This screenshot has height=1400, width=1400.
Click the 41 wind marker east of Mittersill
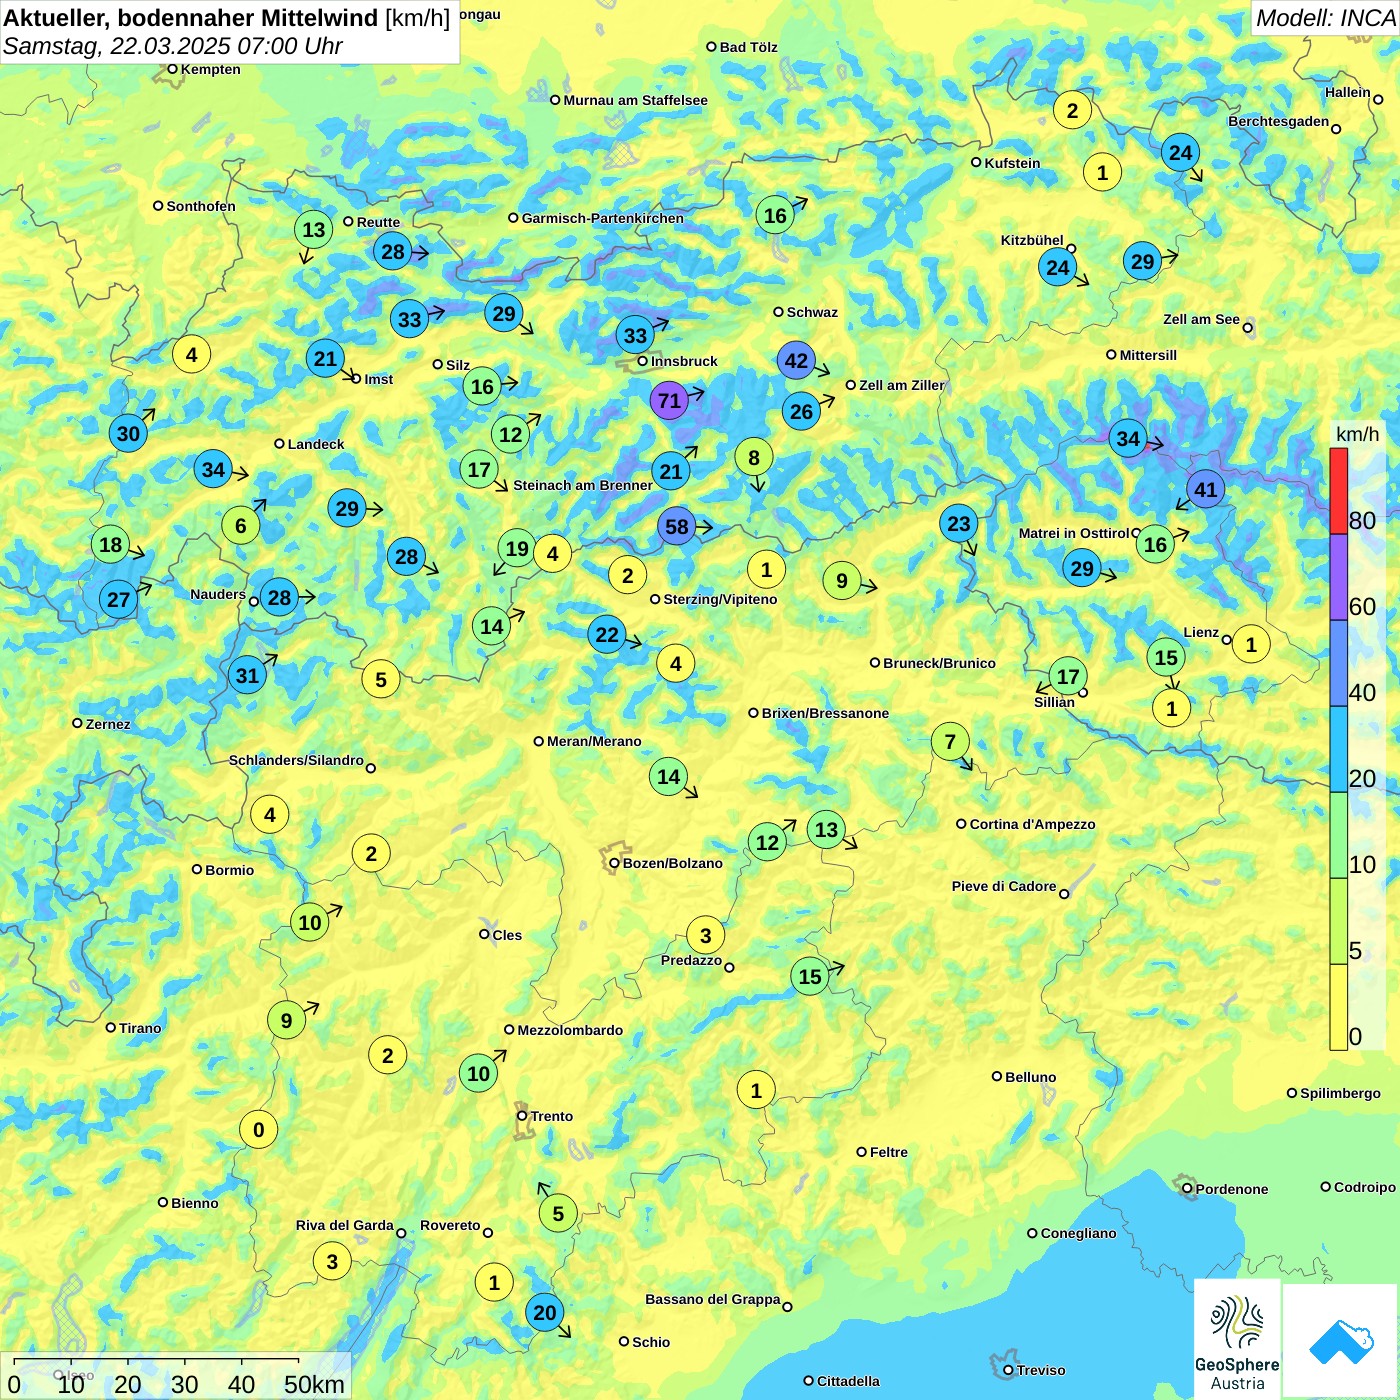(1206, 489)
